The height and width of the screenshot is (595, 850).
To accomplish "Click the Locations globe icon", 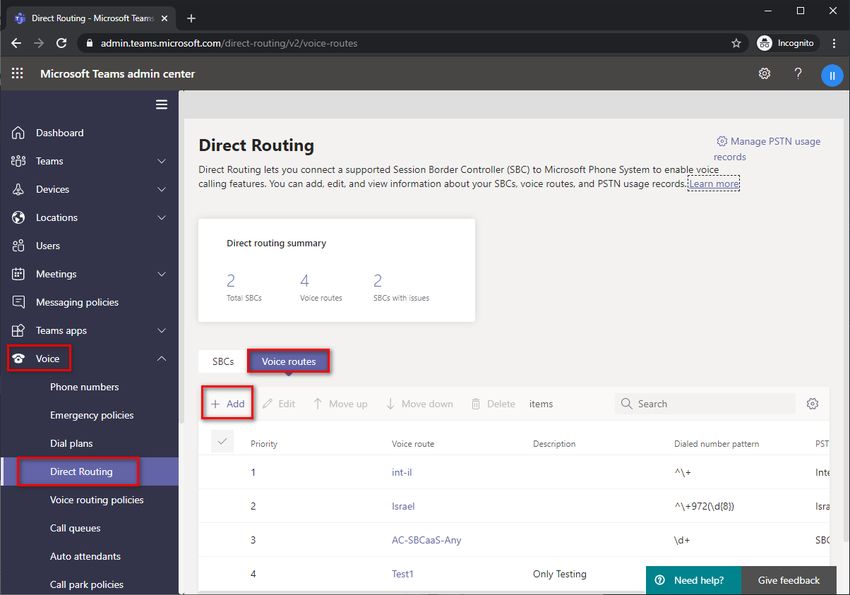I will (18, 217).
